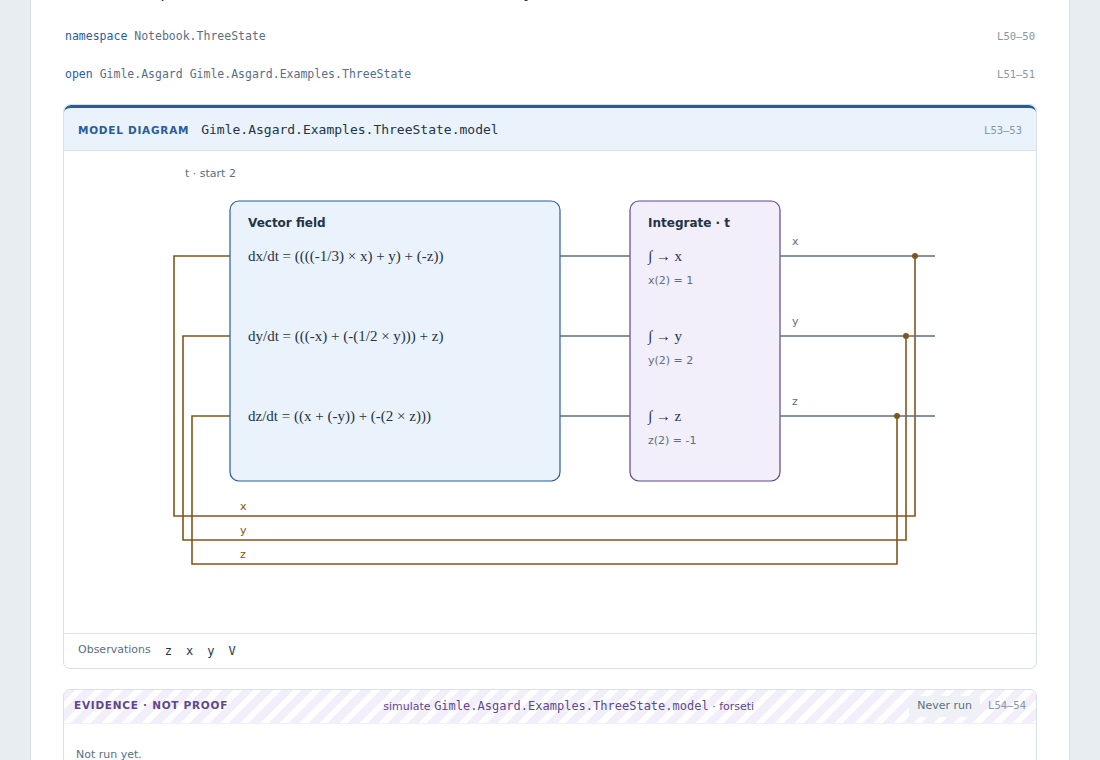
Task: Click the line range label L51–51
Action: [x=1016, y=74]
